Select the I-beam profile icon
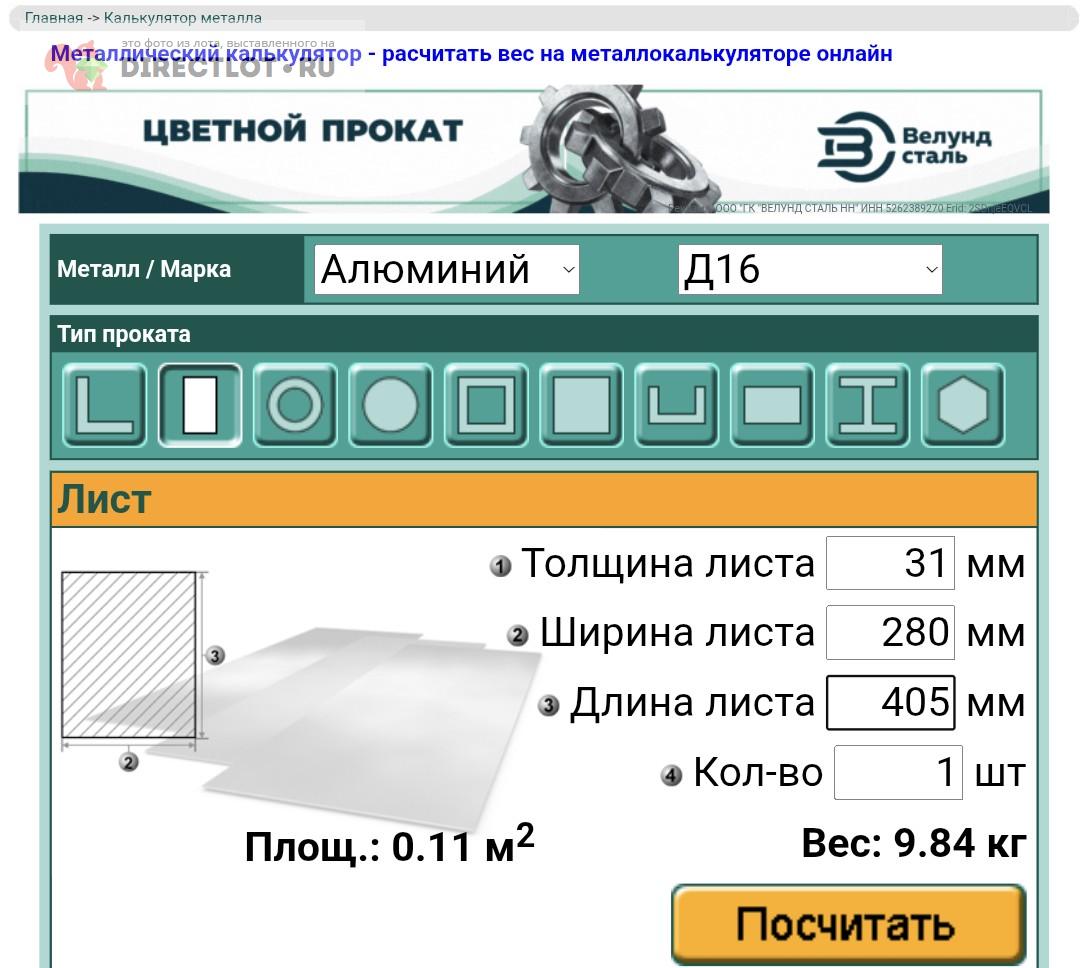1080x968 pixels. (x=867, y=405)
